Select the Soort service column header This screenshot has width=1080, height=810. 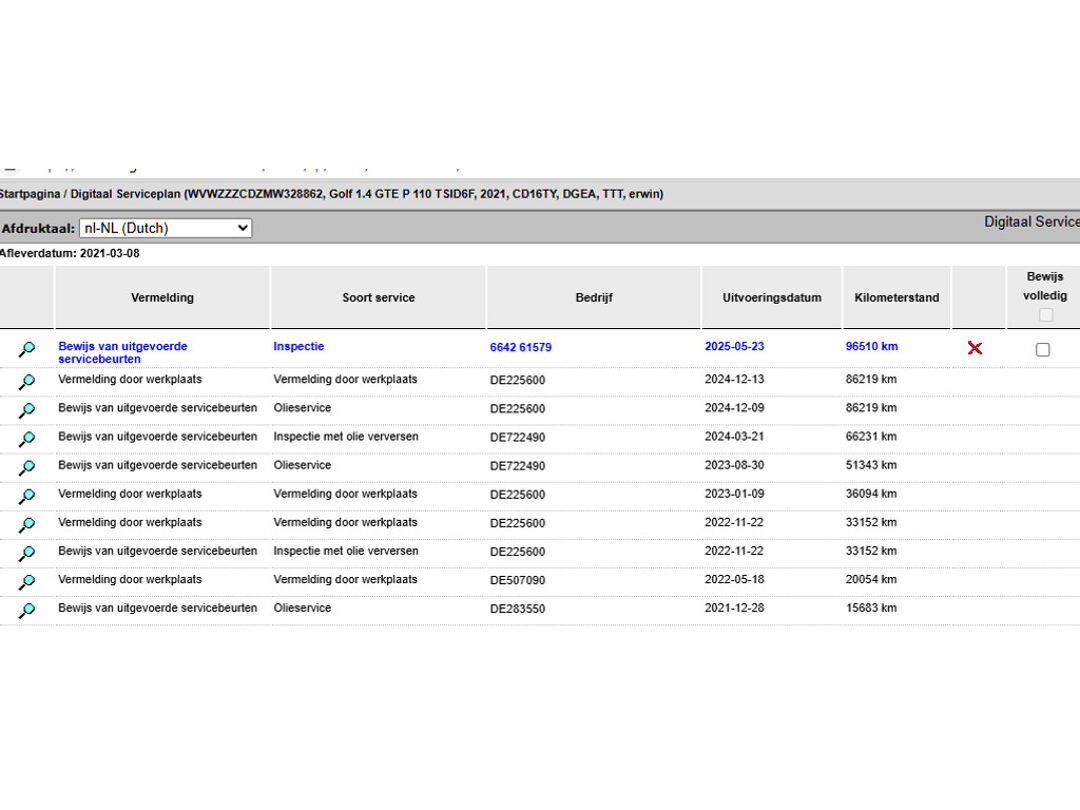coord(378,298)
